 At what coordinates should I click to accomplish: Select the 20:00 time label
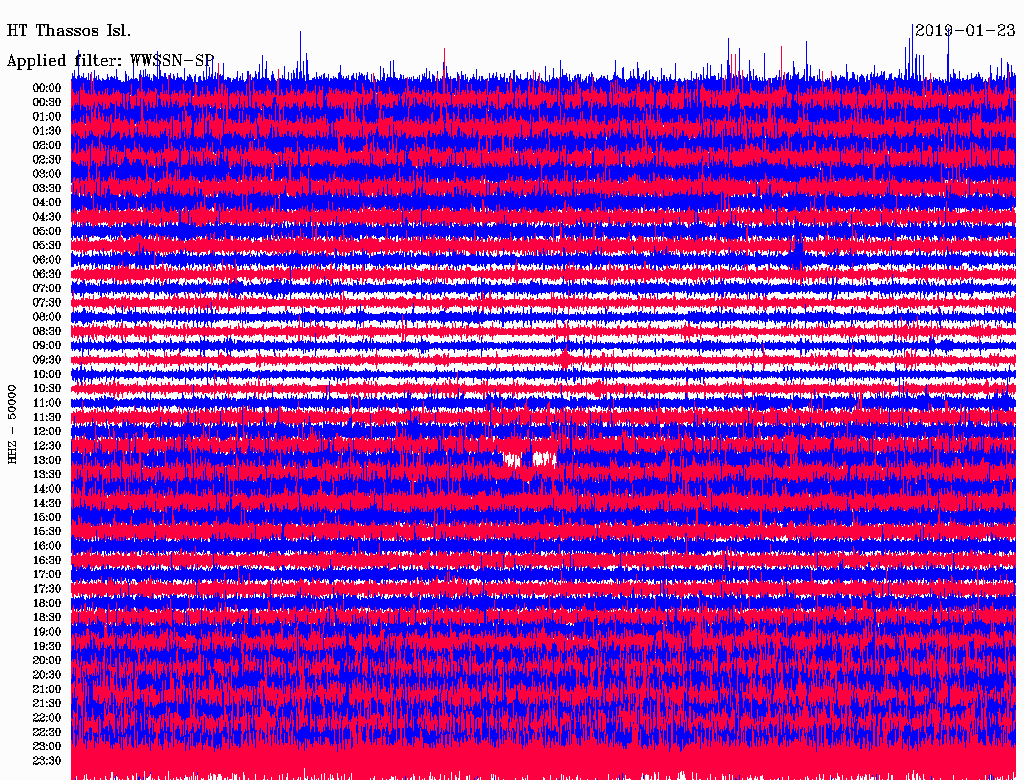(47, 661)
